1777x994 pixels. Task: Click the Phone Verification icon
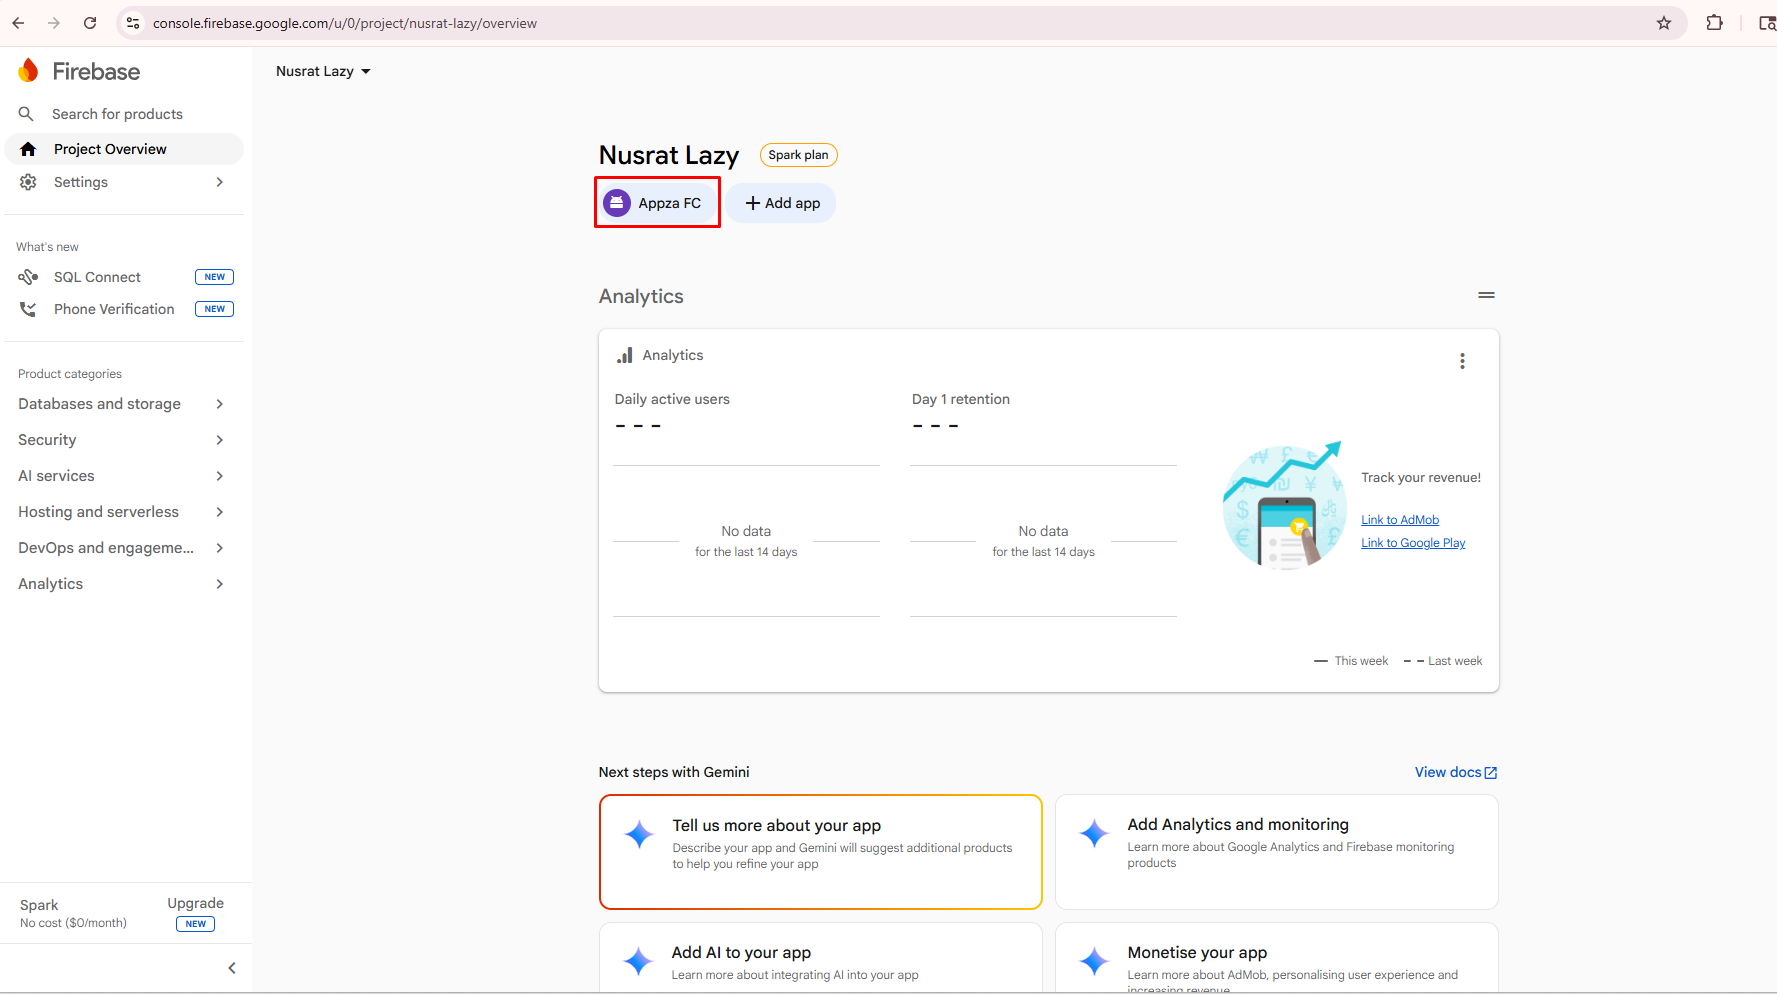tap(28, 309)
